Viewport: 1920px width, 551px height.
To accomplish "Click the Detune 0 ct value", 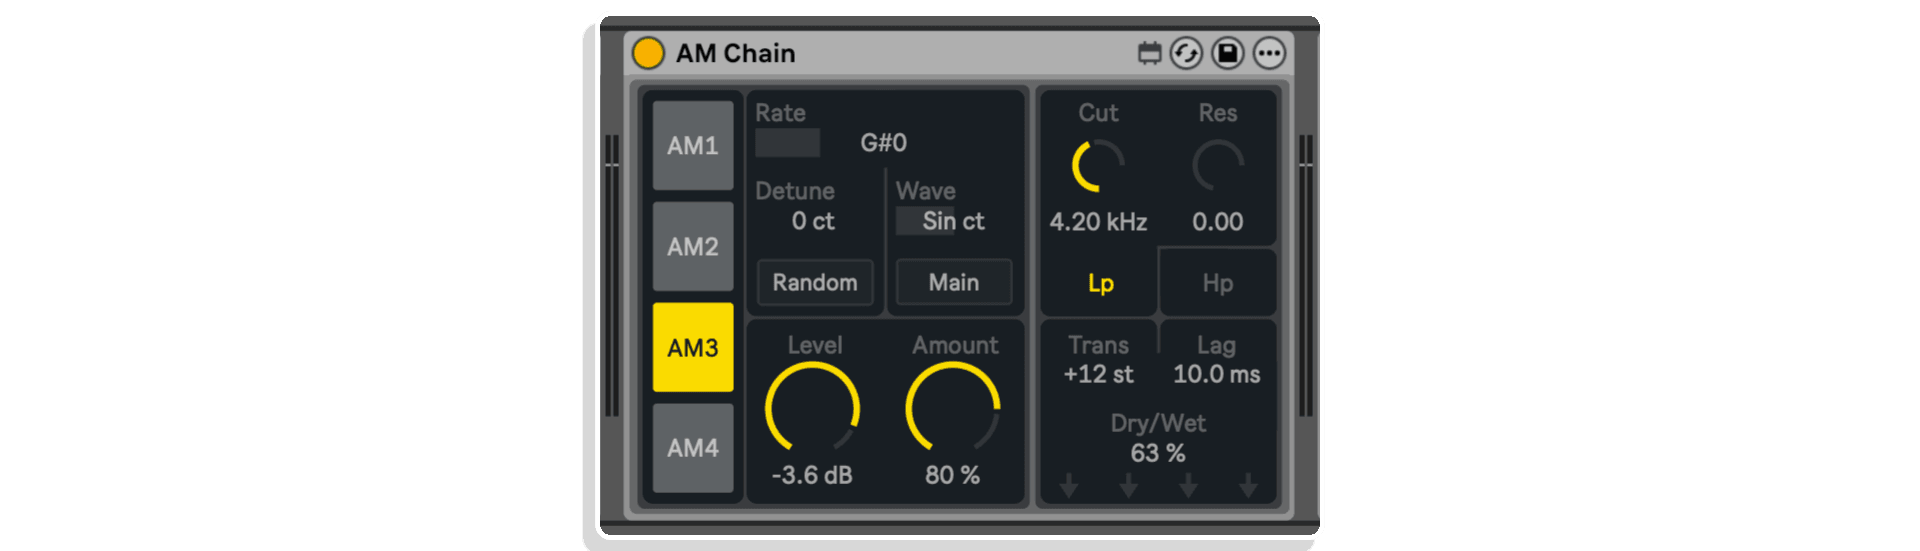I will click(x=813, y=221).
